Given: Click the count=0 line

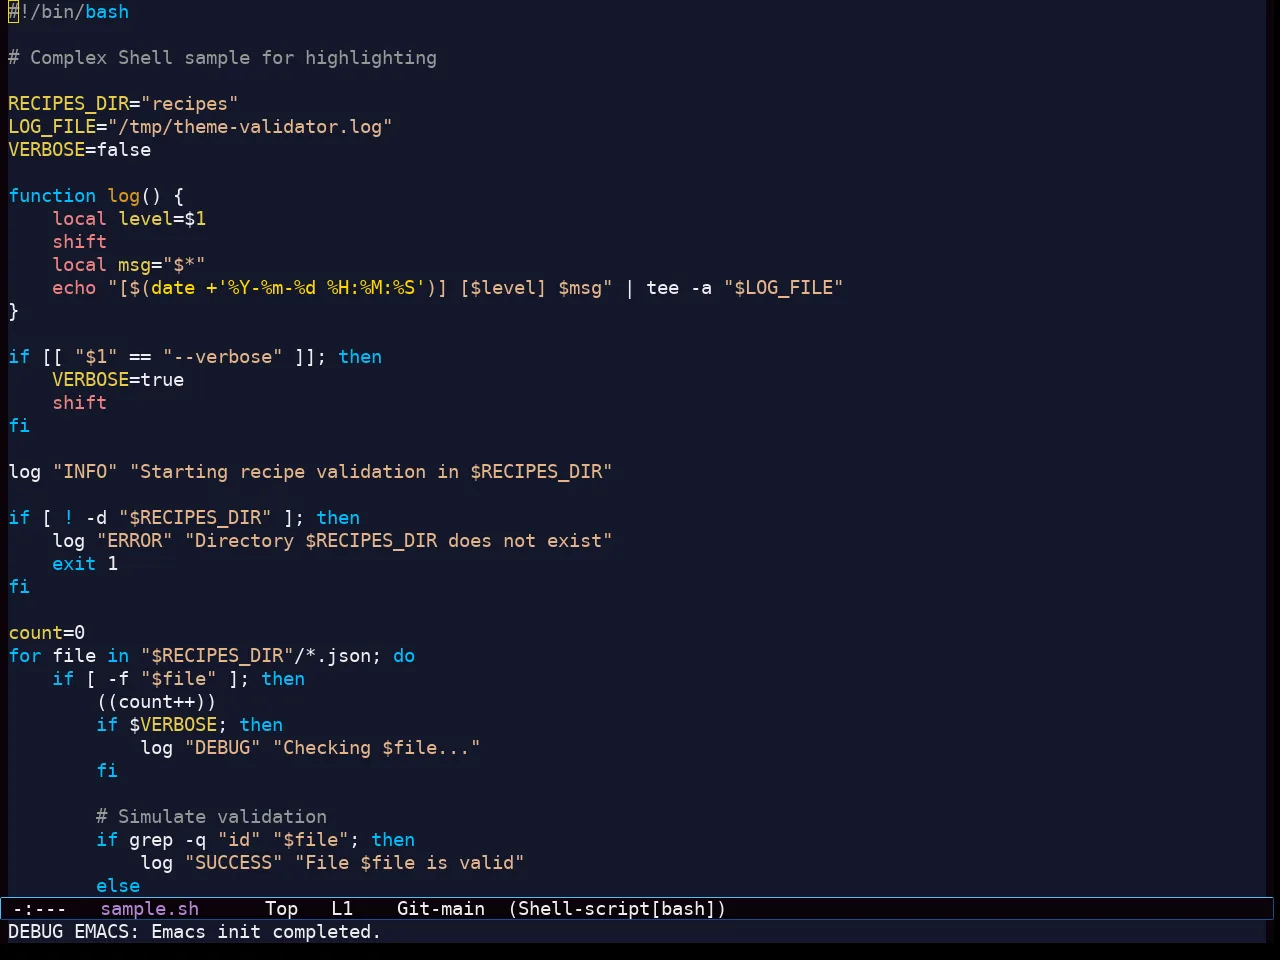Looking at the screenshot, I should tap(47, 633).
